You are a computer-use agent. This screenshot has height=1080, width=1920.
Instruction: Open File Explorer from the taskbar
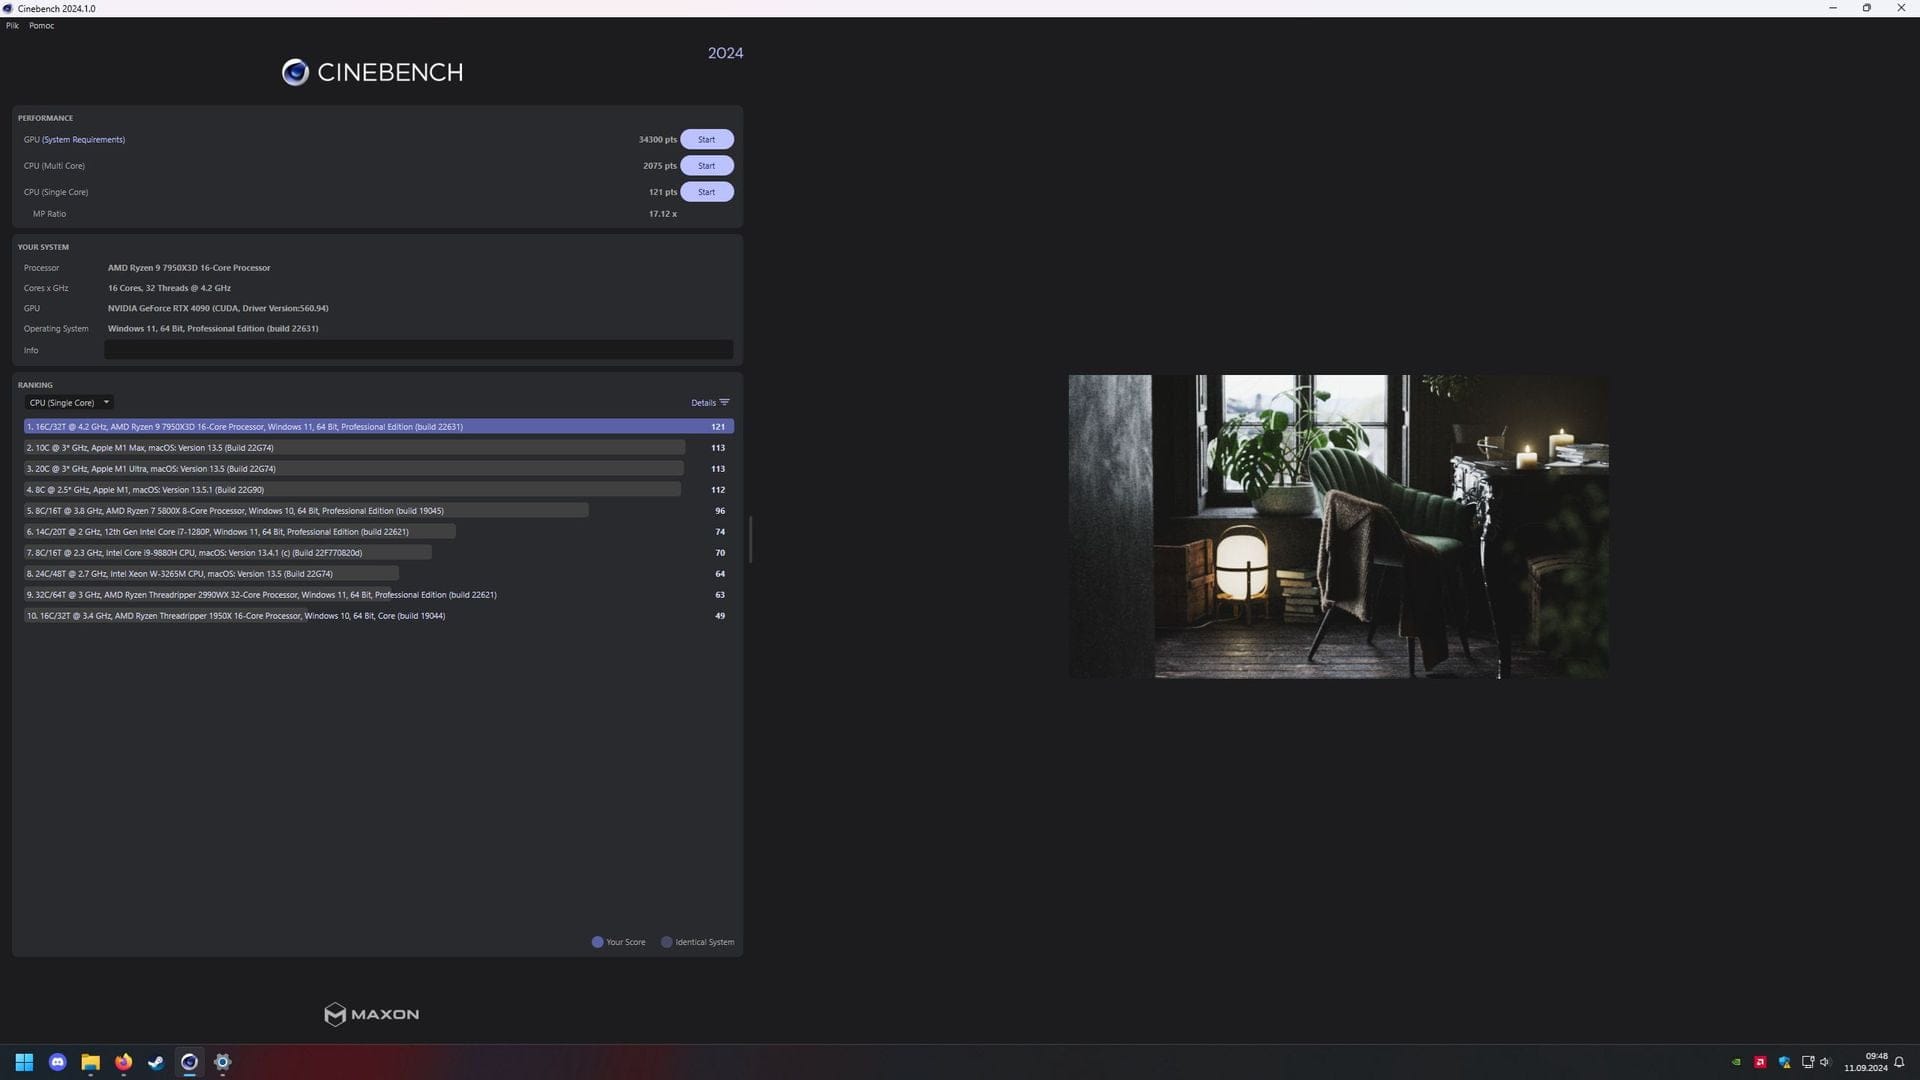point(90,1062)
